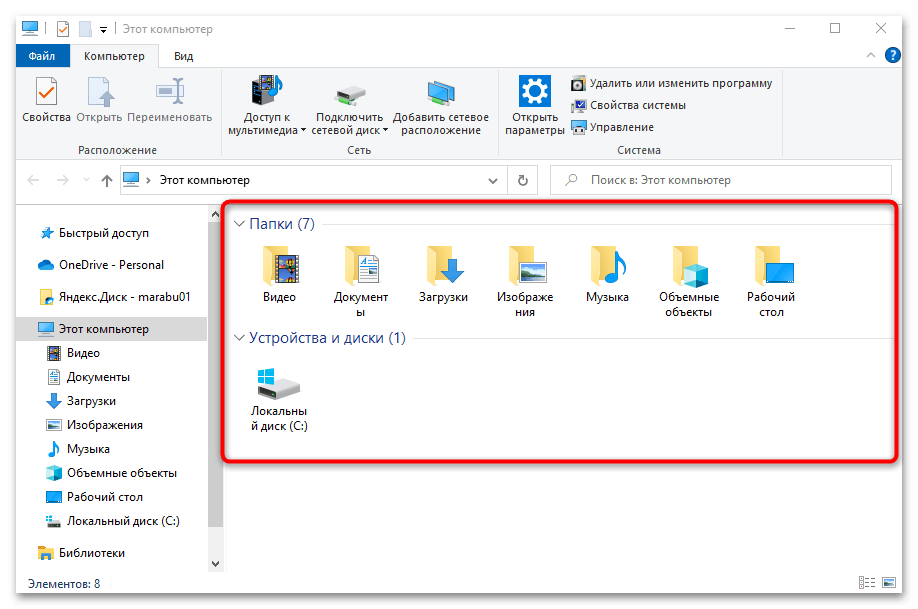918x609 pixels.
Task: Select Библиотеки in the sidebar
Action: [x=81, y=553]
